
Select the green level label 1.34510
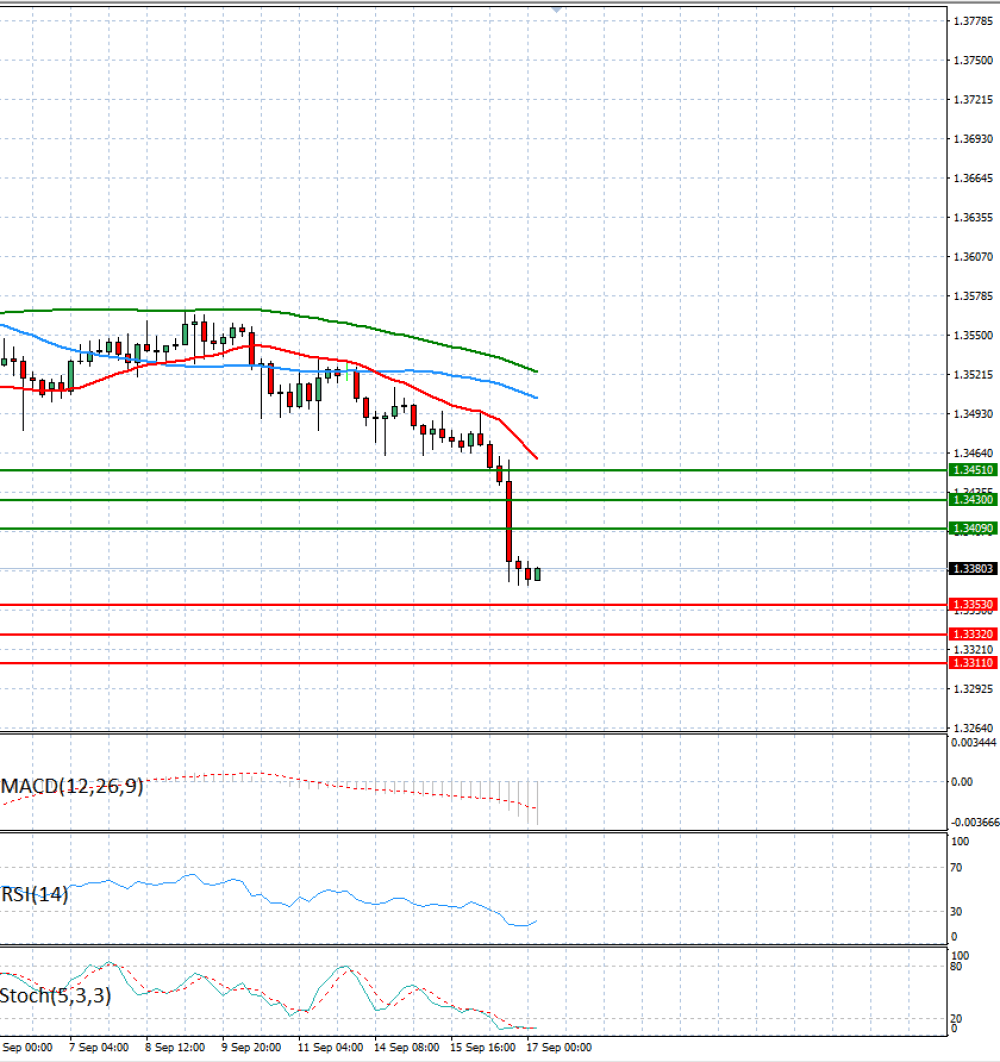[973, 470]
